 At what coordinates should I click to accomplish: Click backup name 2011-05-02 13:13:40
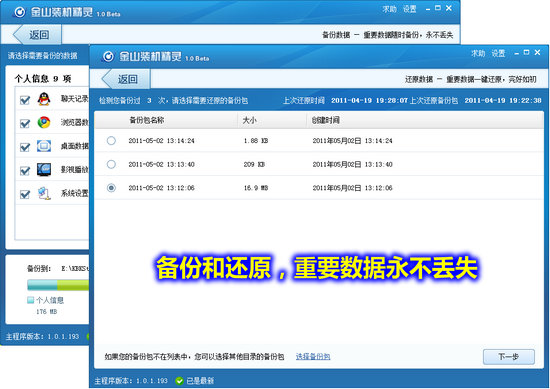[161, 164]
